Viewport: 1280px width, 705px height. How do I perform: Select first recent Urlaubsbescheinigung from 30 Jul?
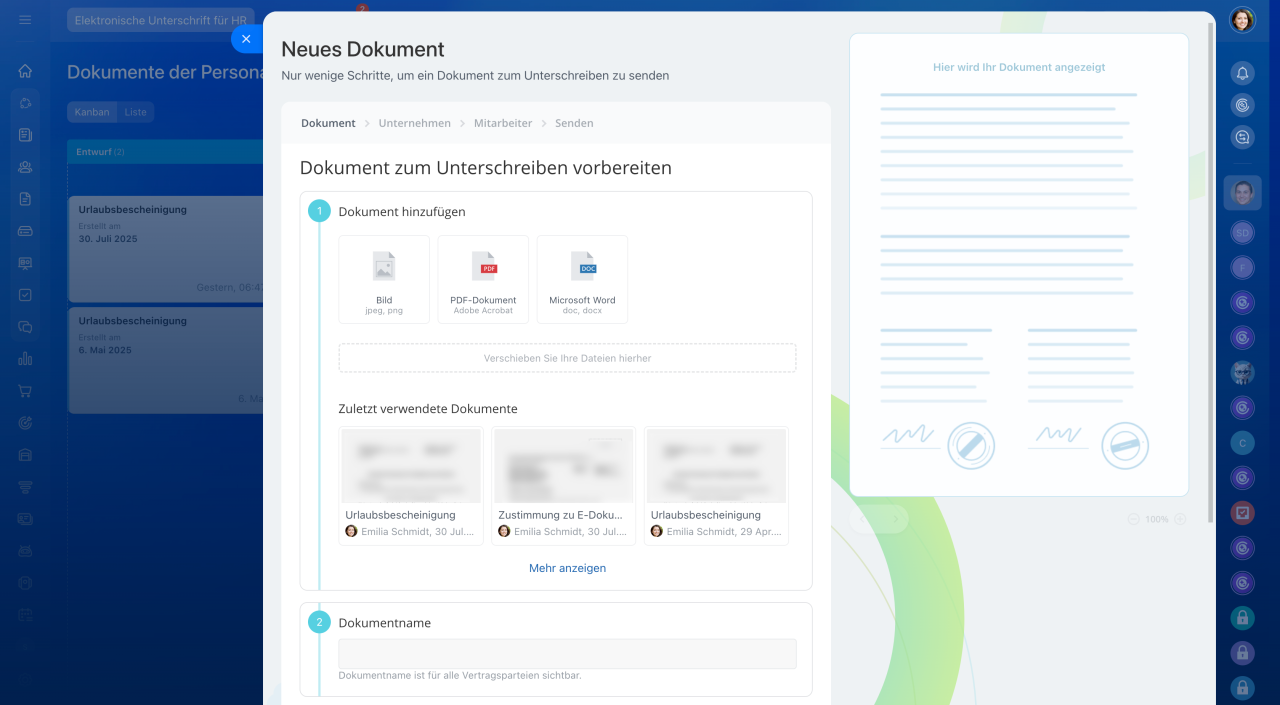click(411, 486)
